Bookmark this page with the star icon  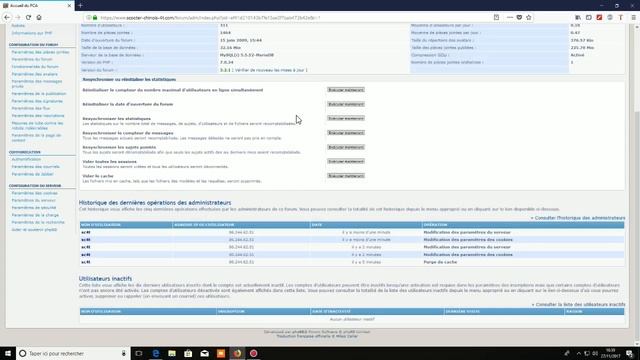tap(529, 18)
